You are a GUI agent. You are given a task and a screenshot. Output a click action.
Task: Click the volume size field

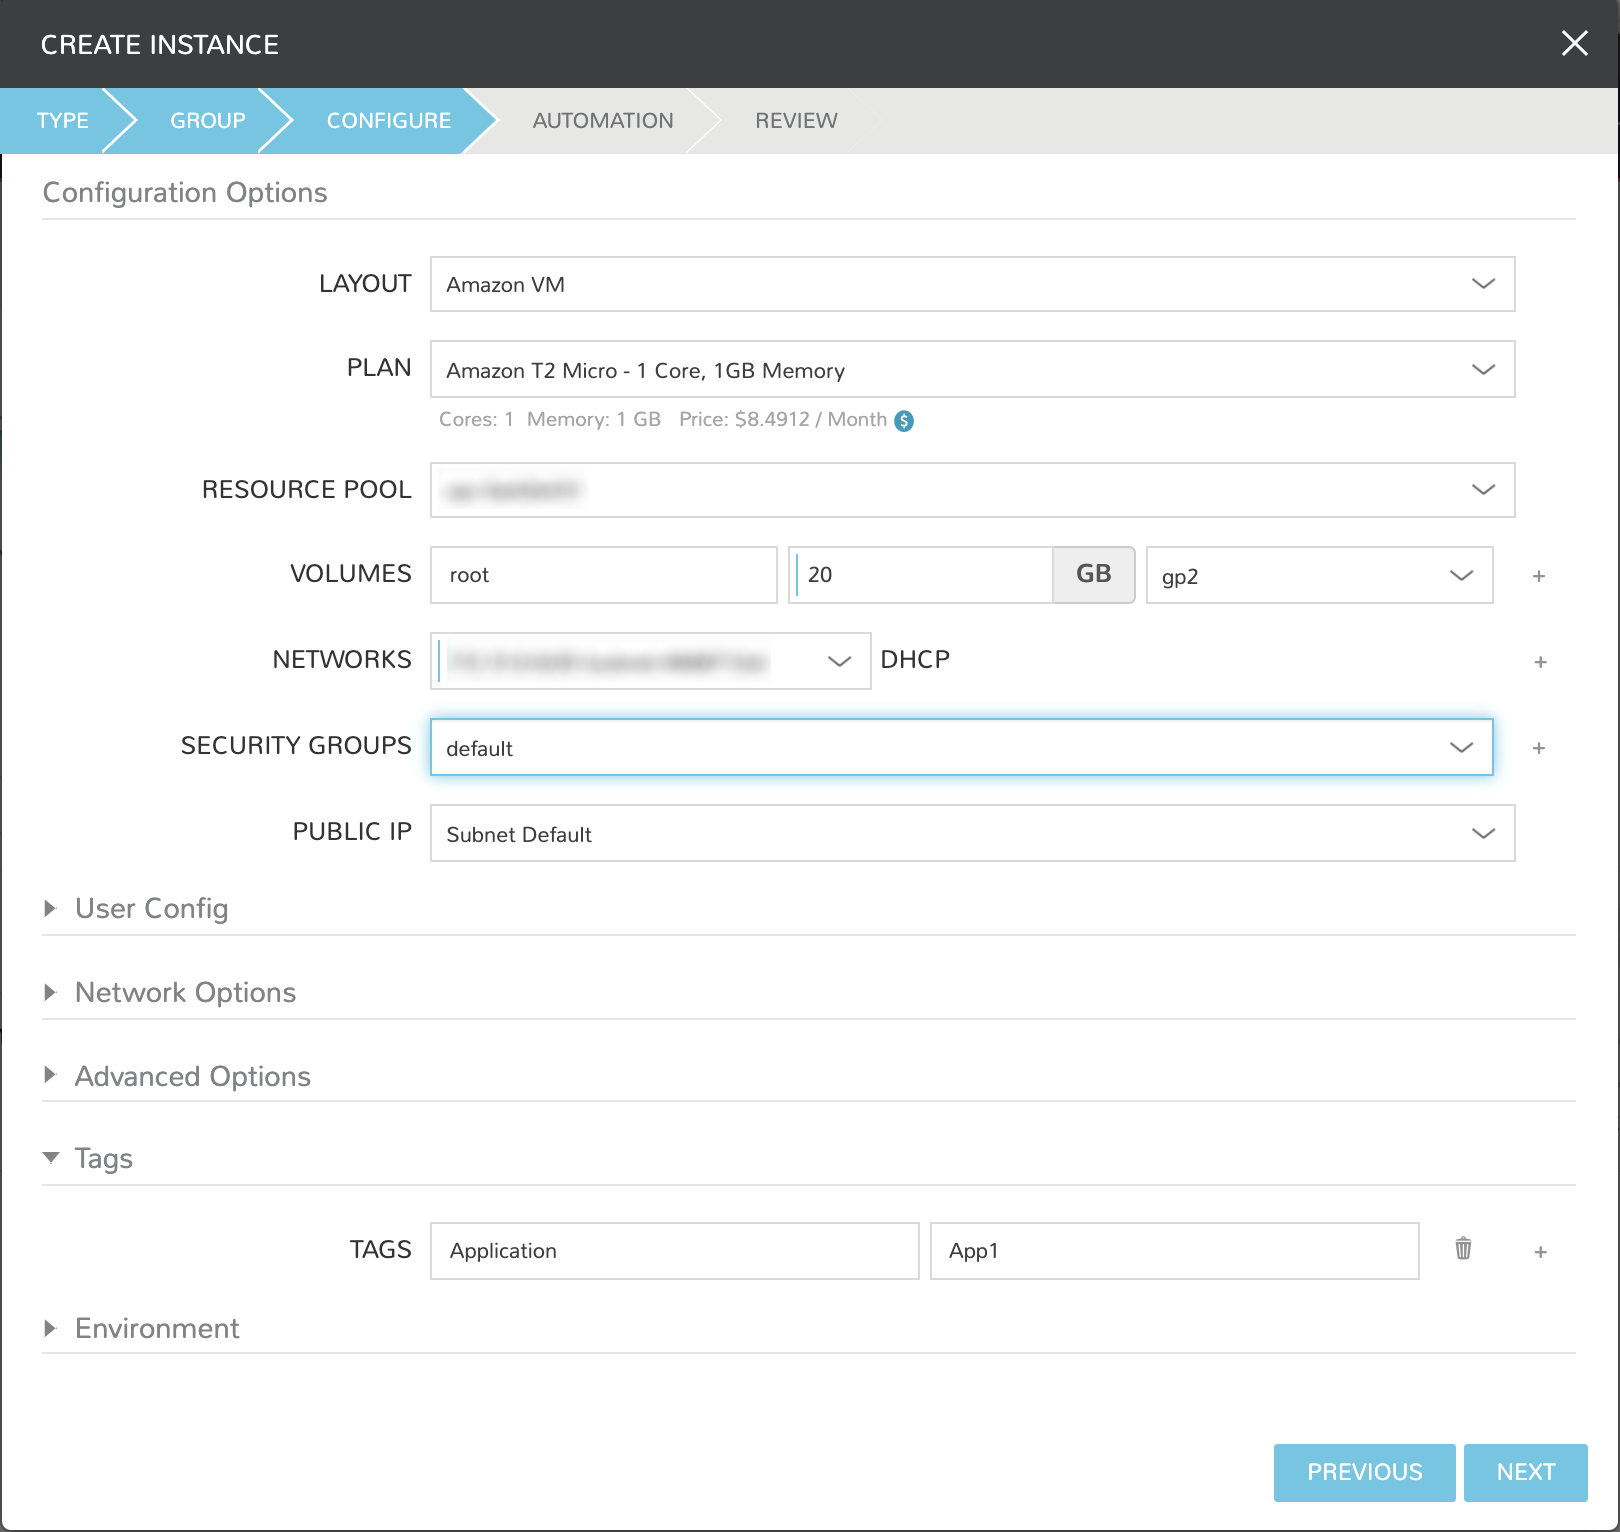922,575
